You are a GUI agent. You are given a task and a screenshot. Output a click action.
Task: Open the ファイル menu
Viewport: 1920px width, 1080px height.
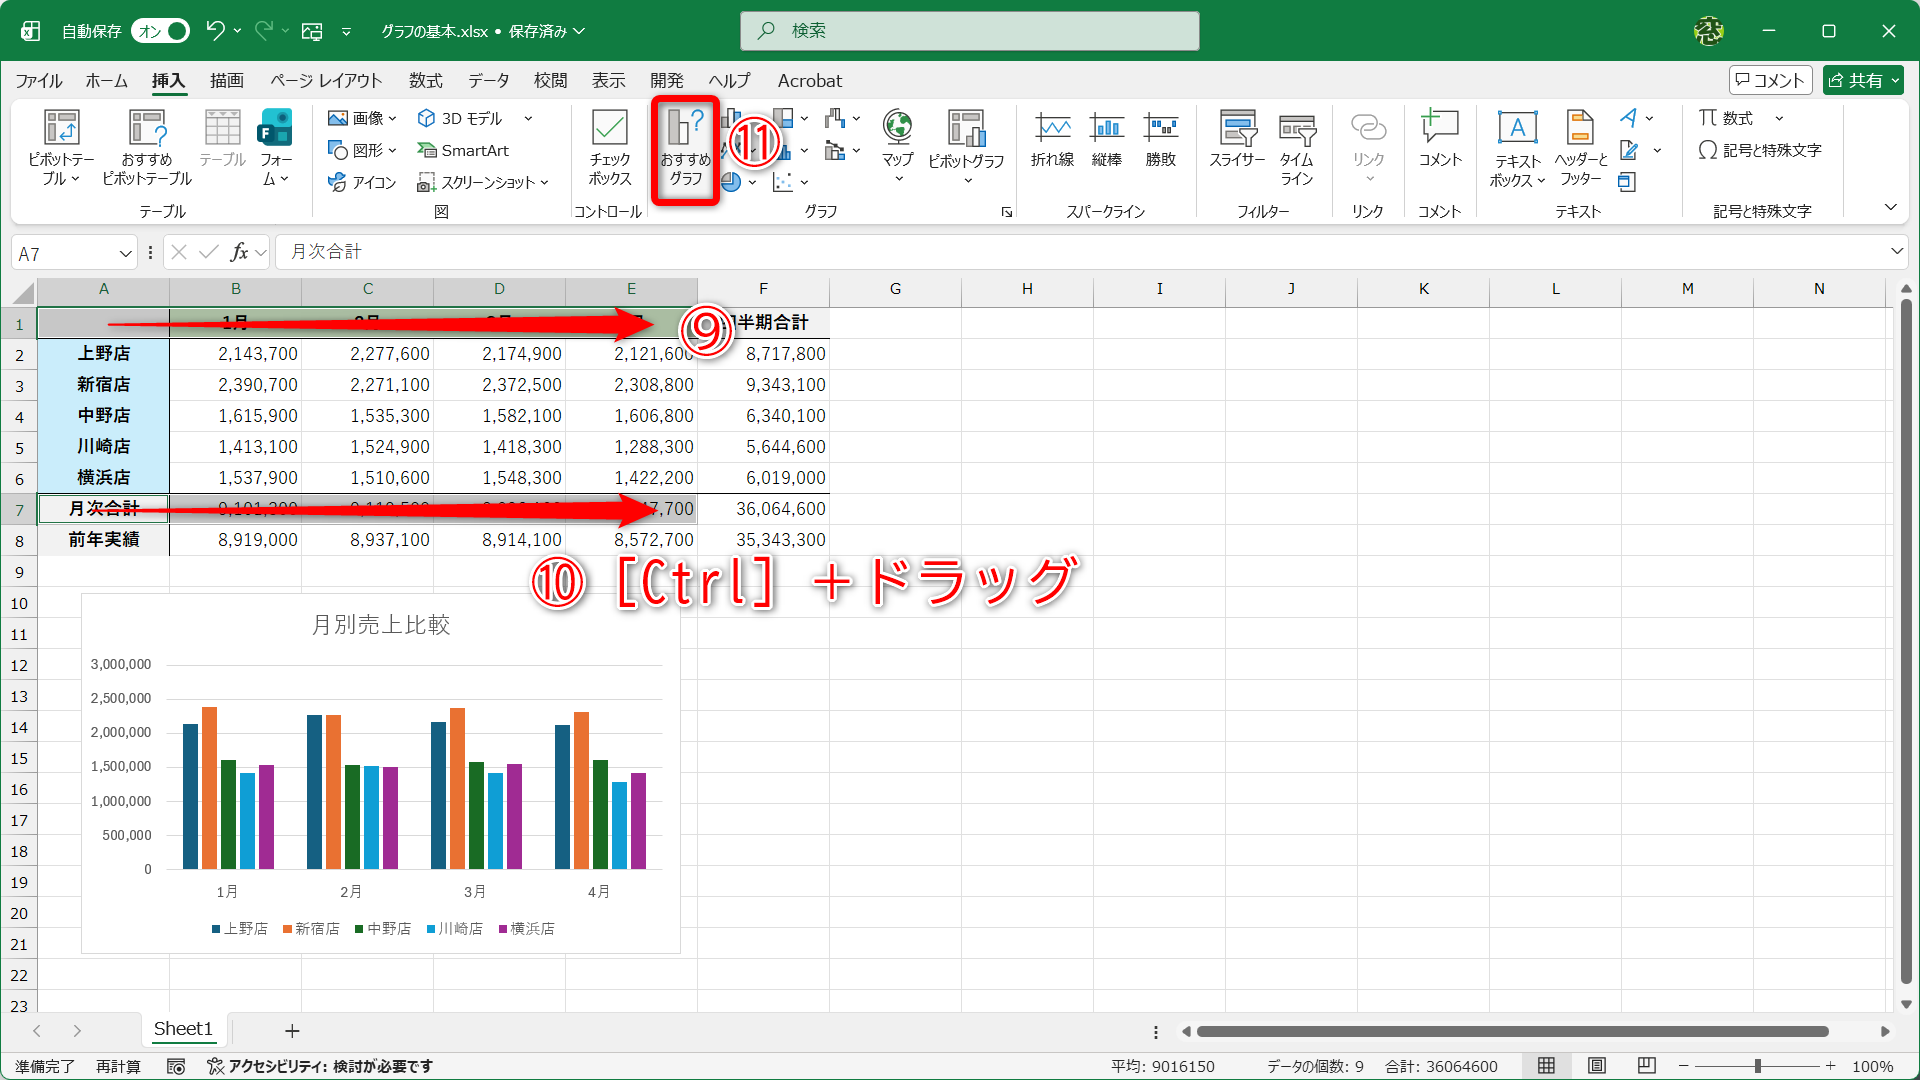click(x=36, y=81)
